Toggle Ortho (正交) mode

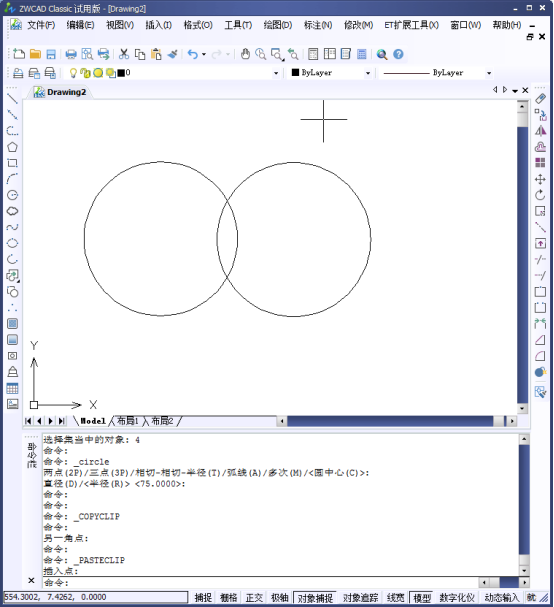pyautogui.click(x=254, y=597)
